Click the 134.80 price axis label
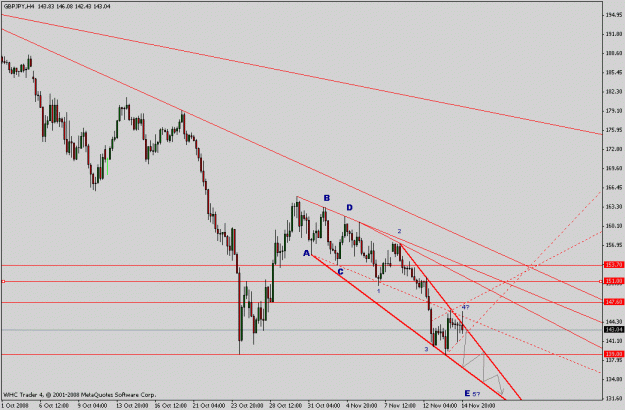The height and width of the screenshot is (410, 625). click(614, 379)
